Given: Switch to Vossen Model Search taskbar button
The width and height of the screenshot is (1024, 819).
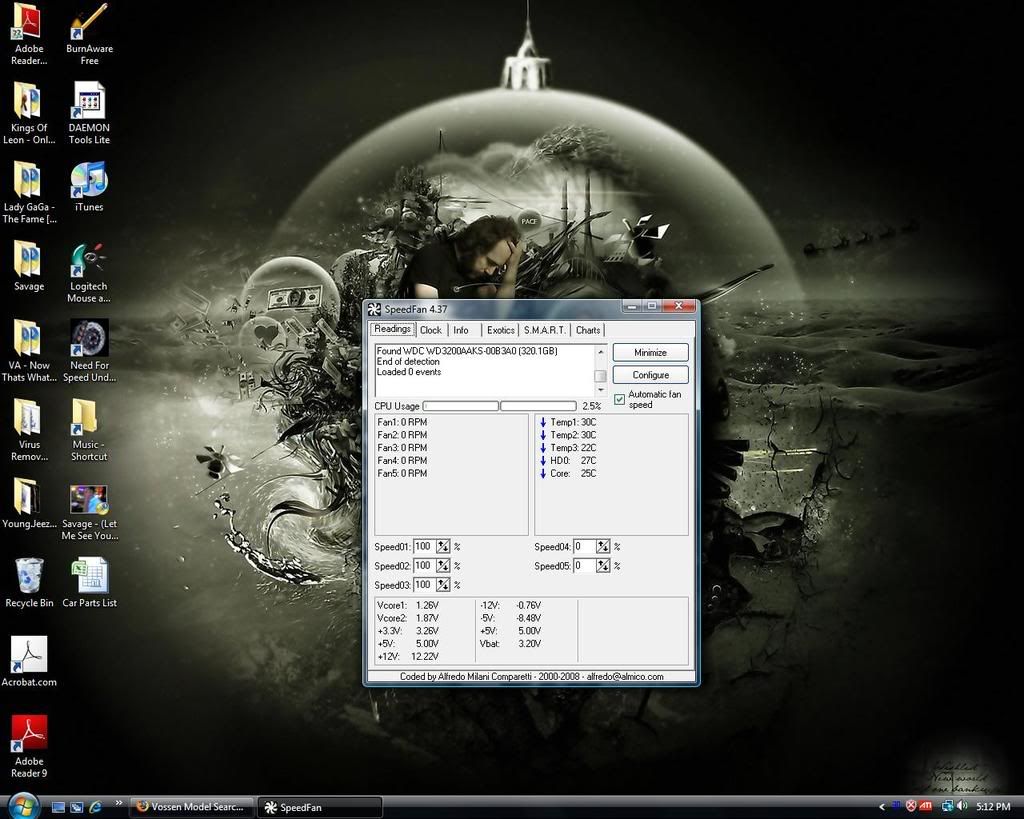Looking at the screenshot, I should point(193,807).
